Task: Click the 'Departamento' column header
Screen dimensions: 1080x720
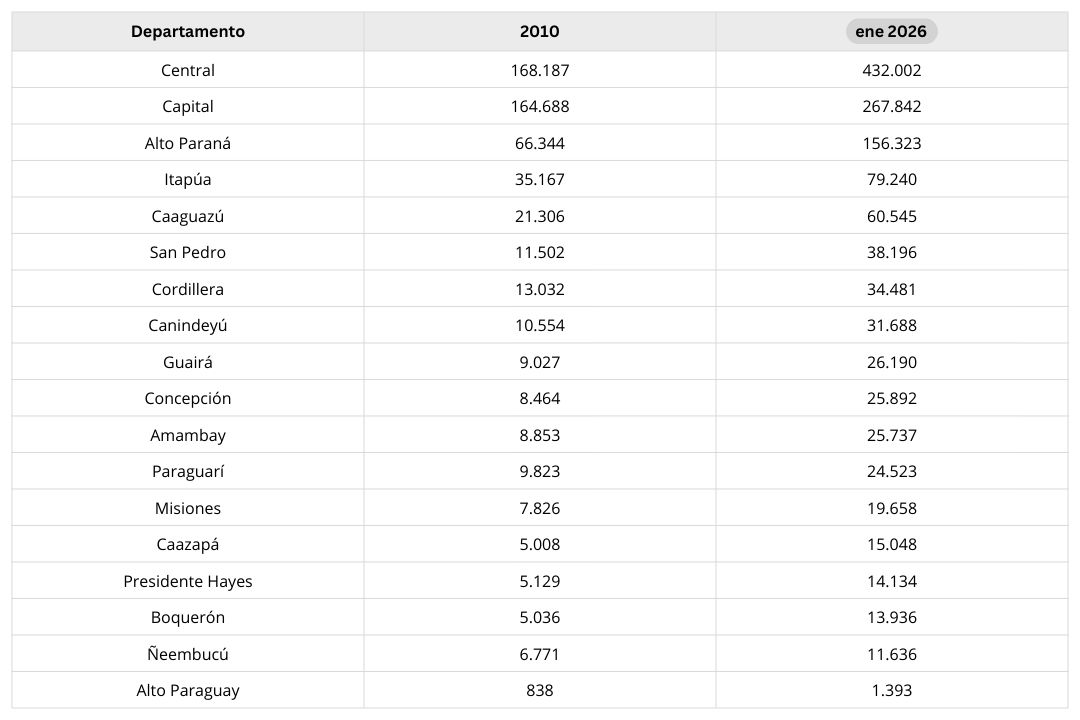Action: [188, 31]
